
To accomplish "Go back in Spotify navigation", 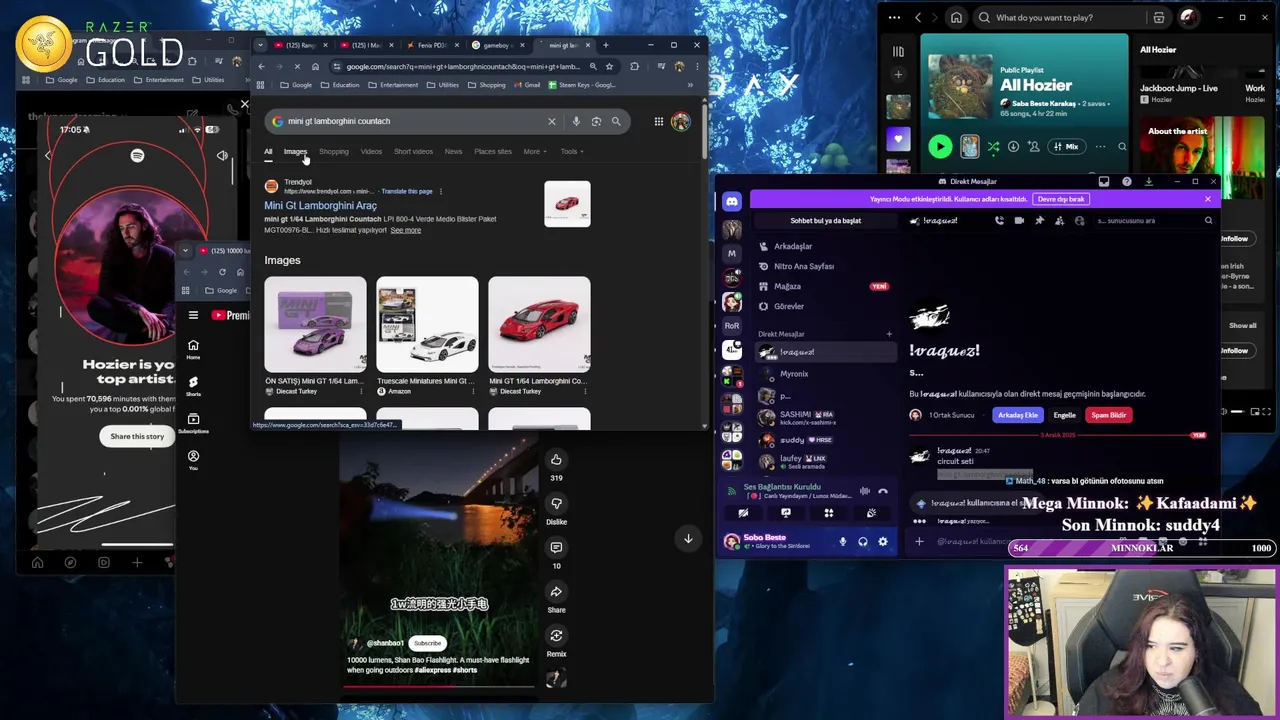I will click(x=918, y=17).
